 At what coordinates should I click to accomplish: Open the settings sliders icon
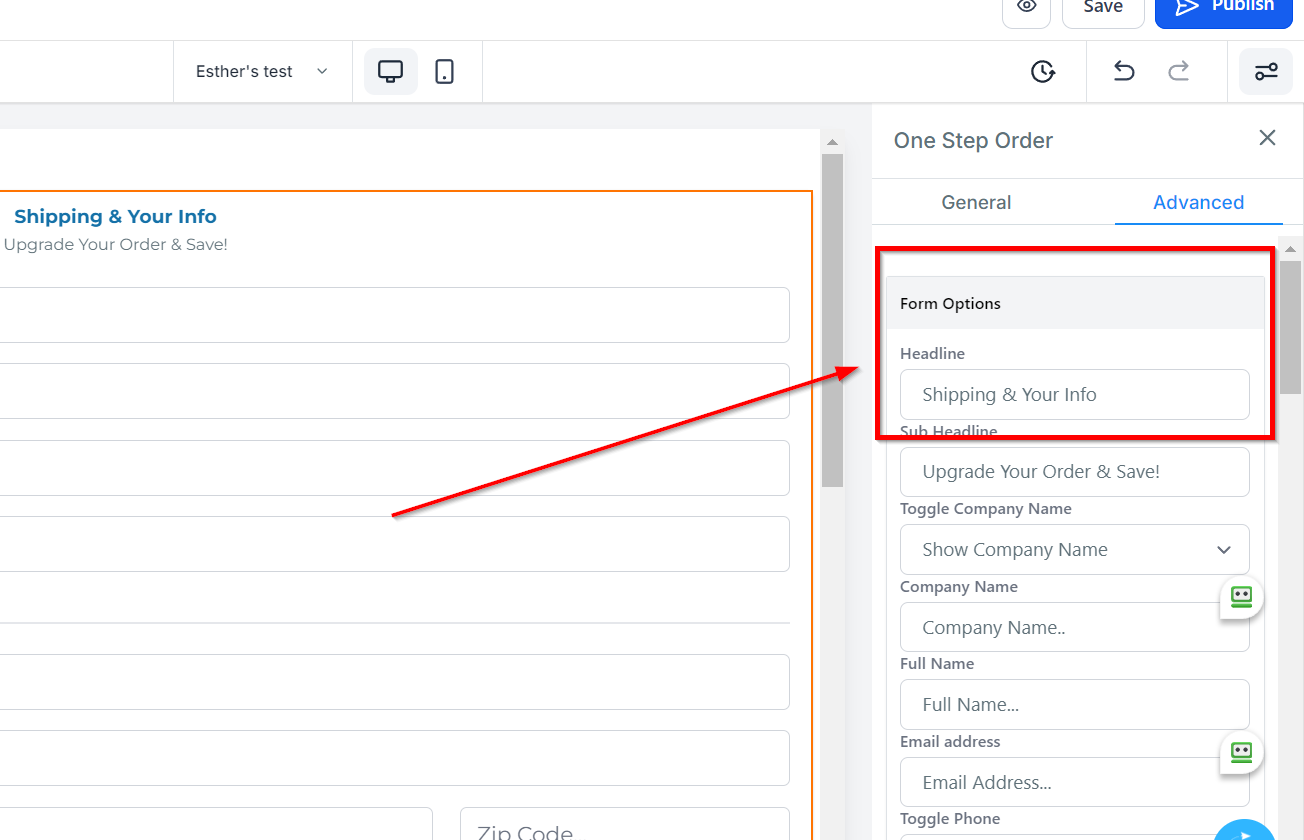[1266, 71]
